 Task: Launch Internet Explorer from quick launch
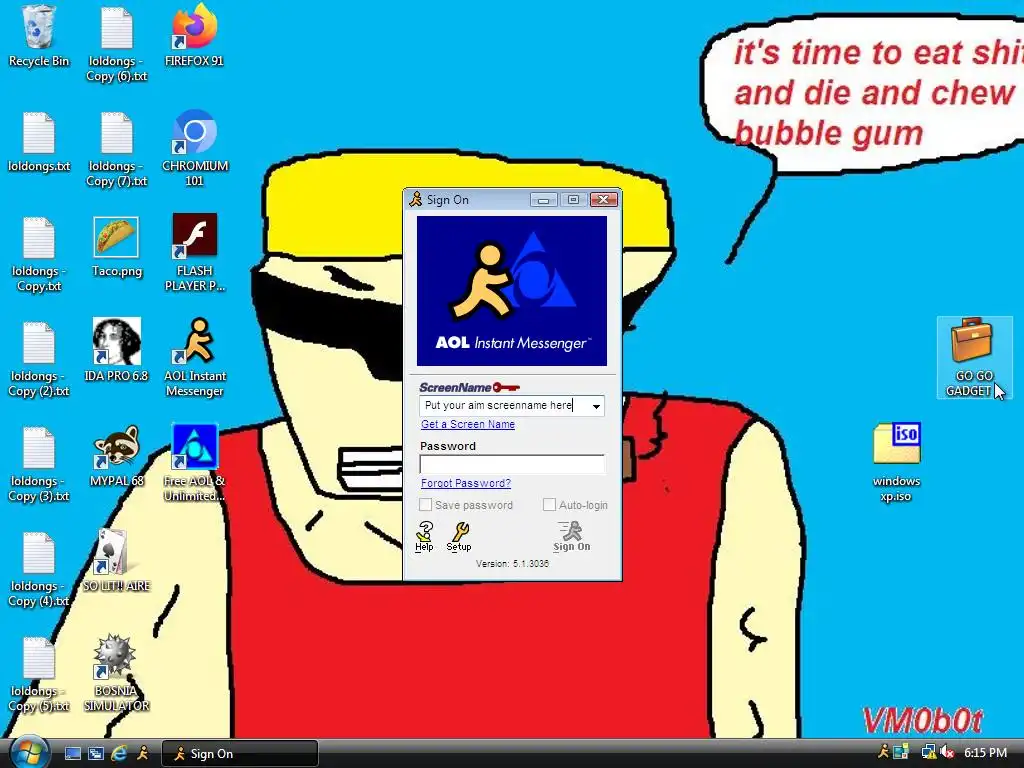[x=119, y=754]
